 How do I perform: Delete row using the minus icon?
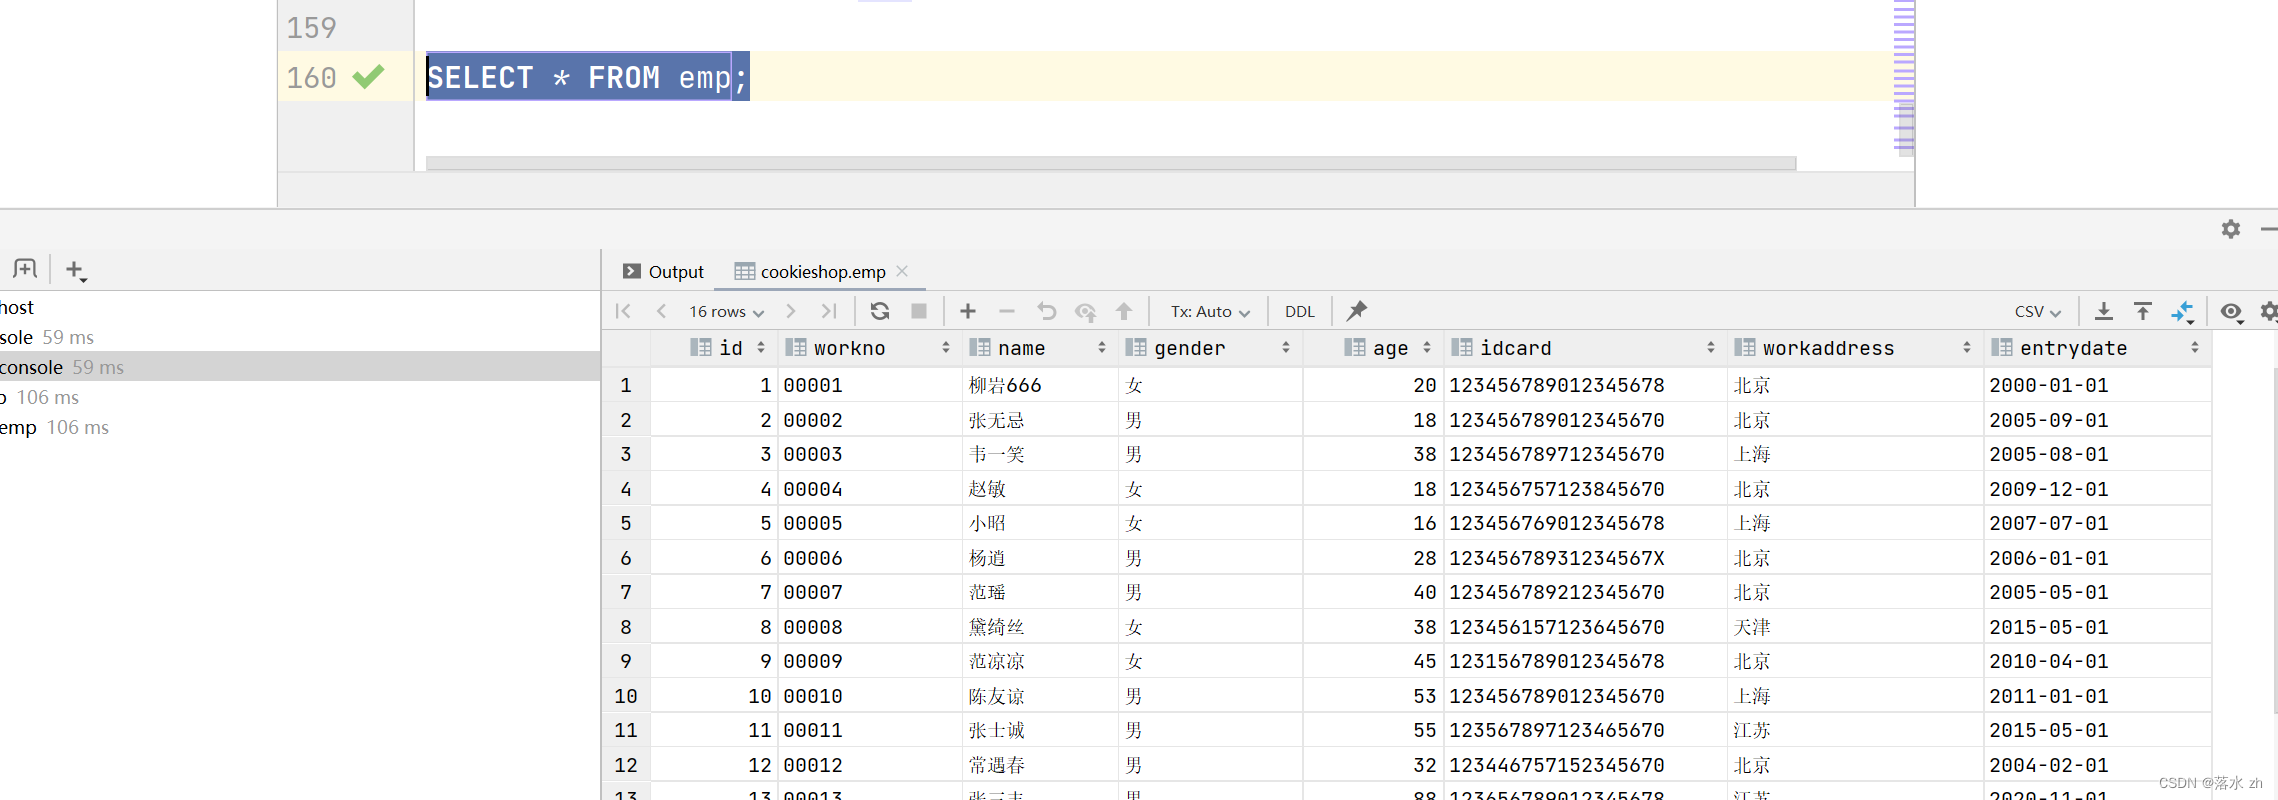(x=1007, y=311)
